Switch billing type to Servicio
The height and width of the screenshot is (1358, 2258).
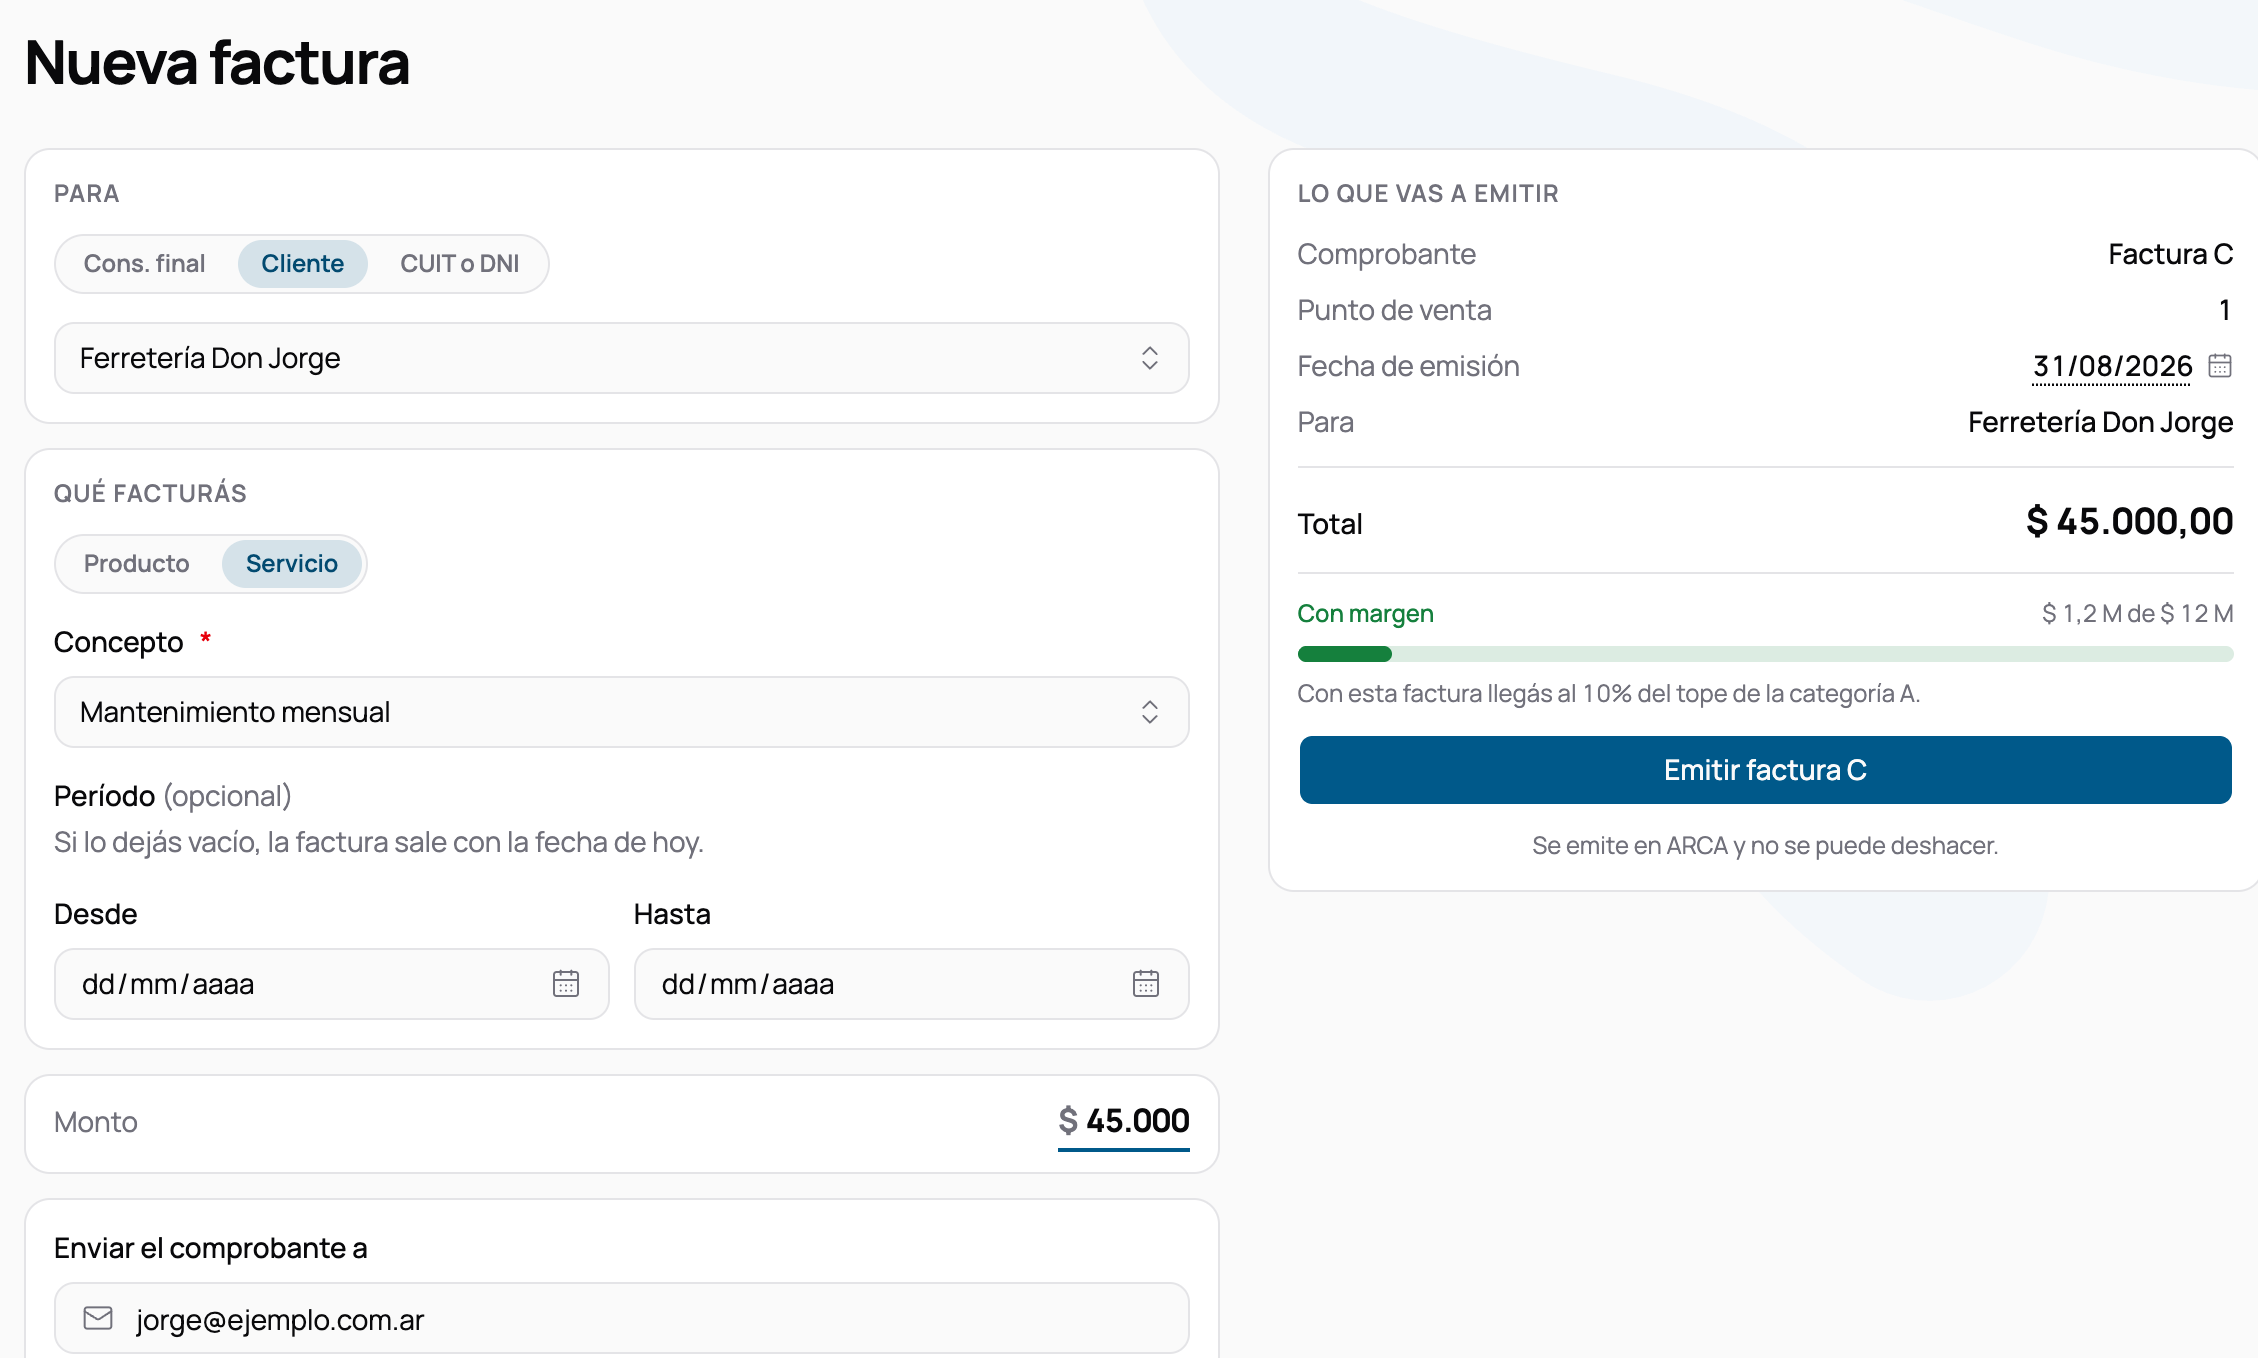292,564
